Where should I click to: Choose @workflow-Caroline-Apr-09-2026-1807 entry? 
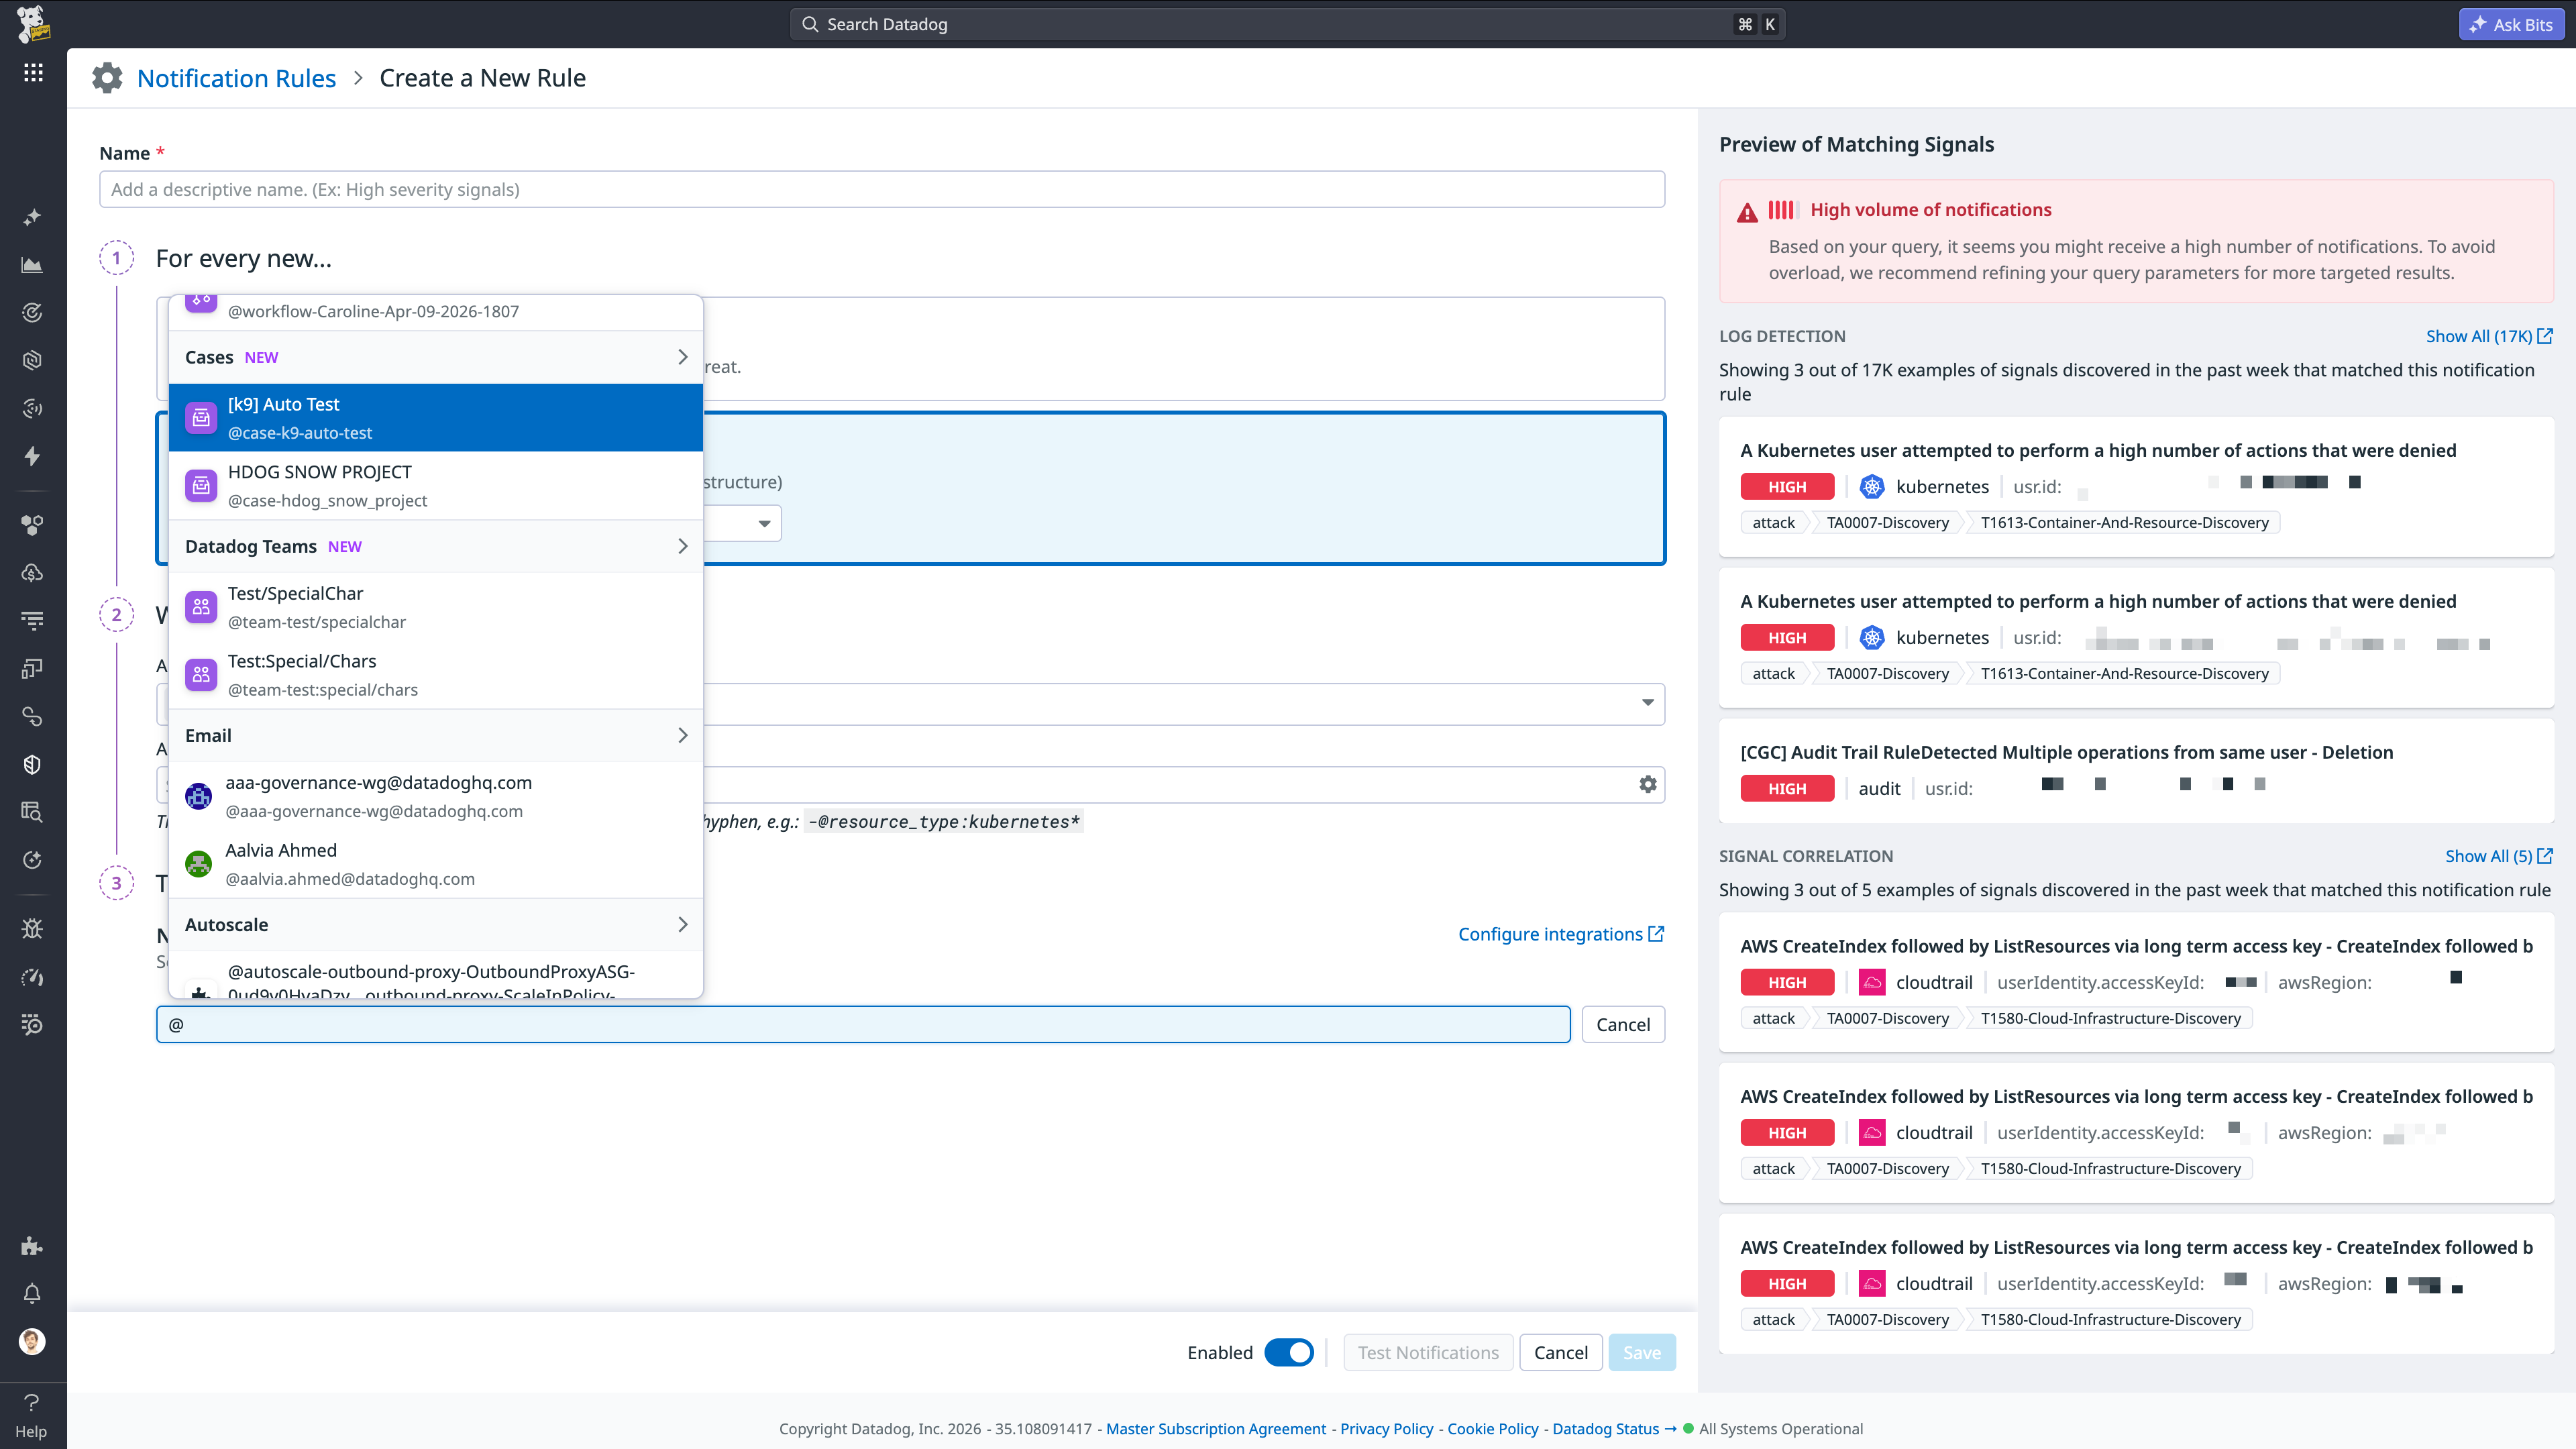[x=436, y=311]
